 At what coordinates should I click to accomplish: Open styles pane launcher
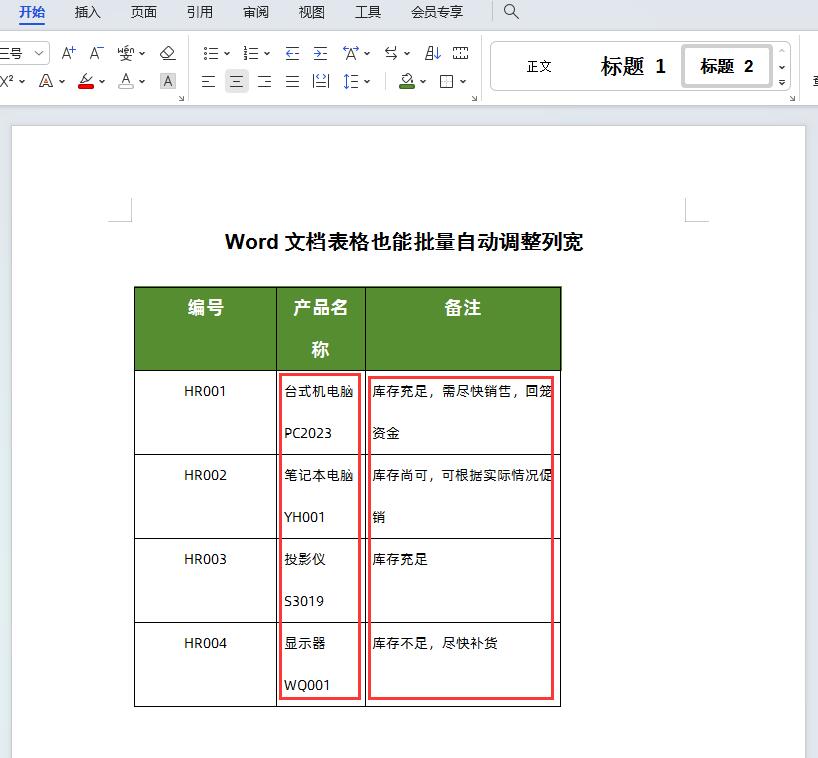click(792, 99)
